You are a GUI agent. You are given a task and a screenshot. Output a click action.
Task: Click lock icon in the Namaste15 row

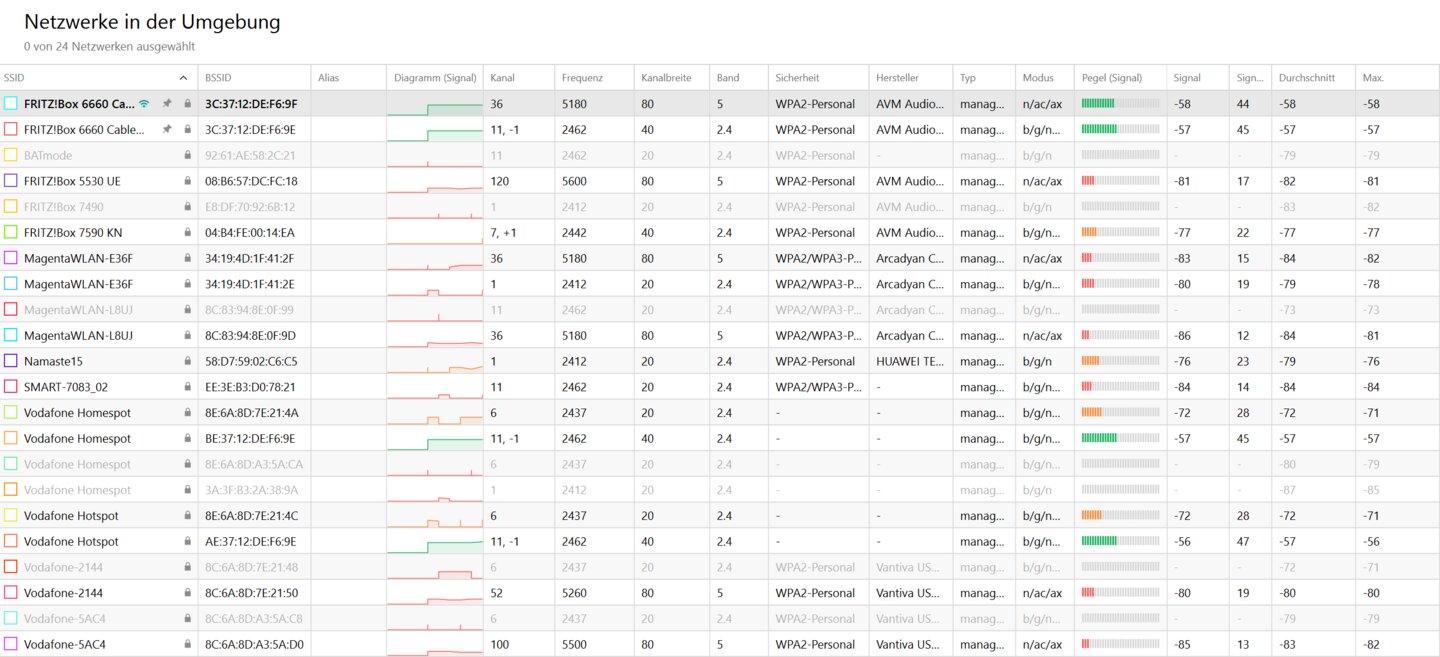(187, 361)
